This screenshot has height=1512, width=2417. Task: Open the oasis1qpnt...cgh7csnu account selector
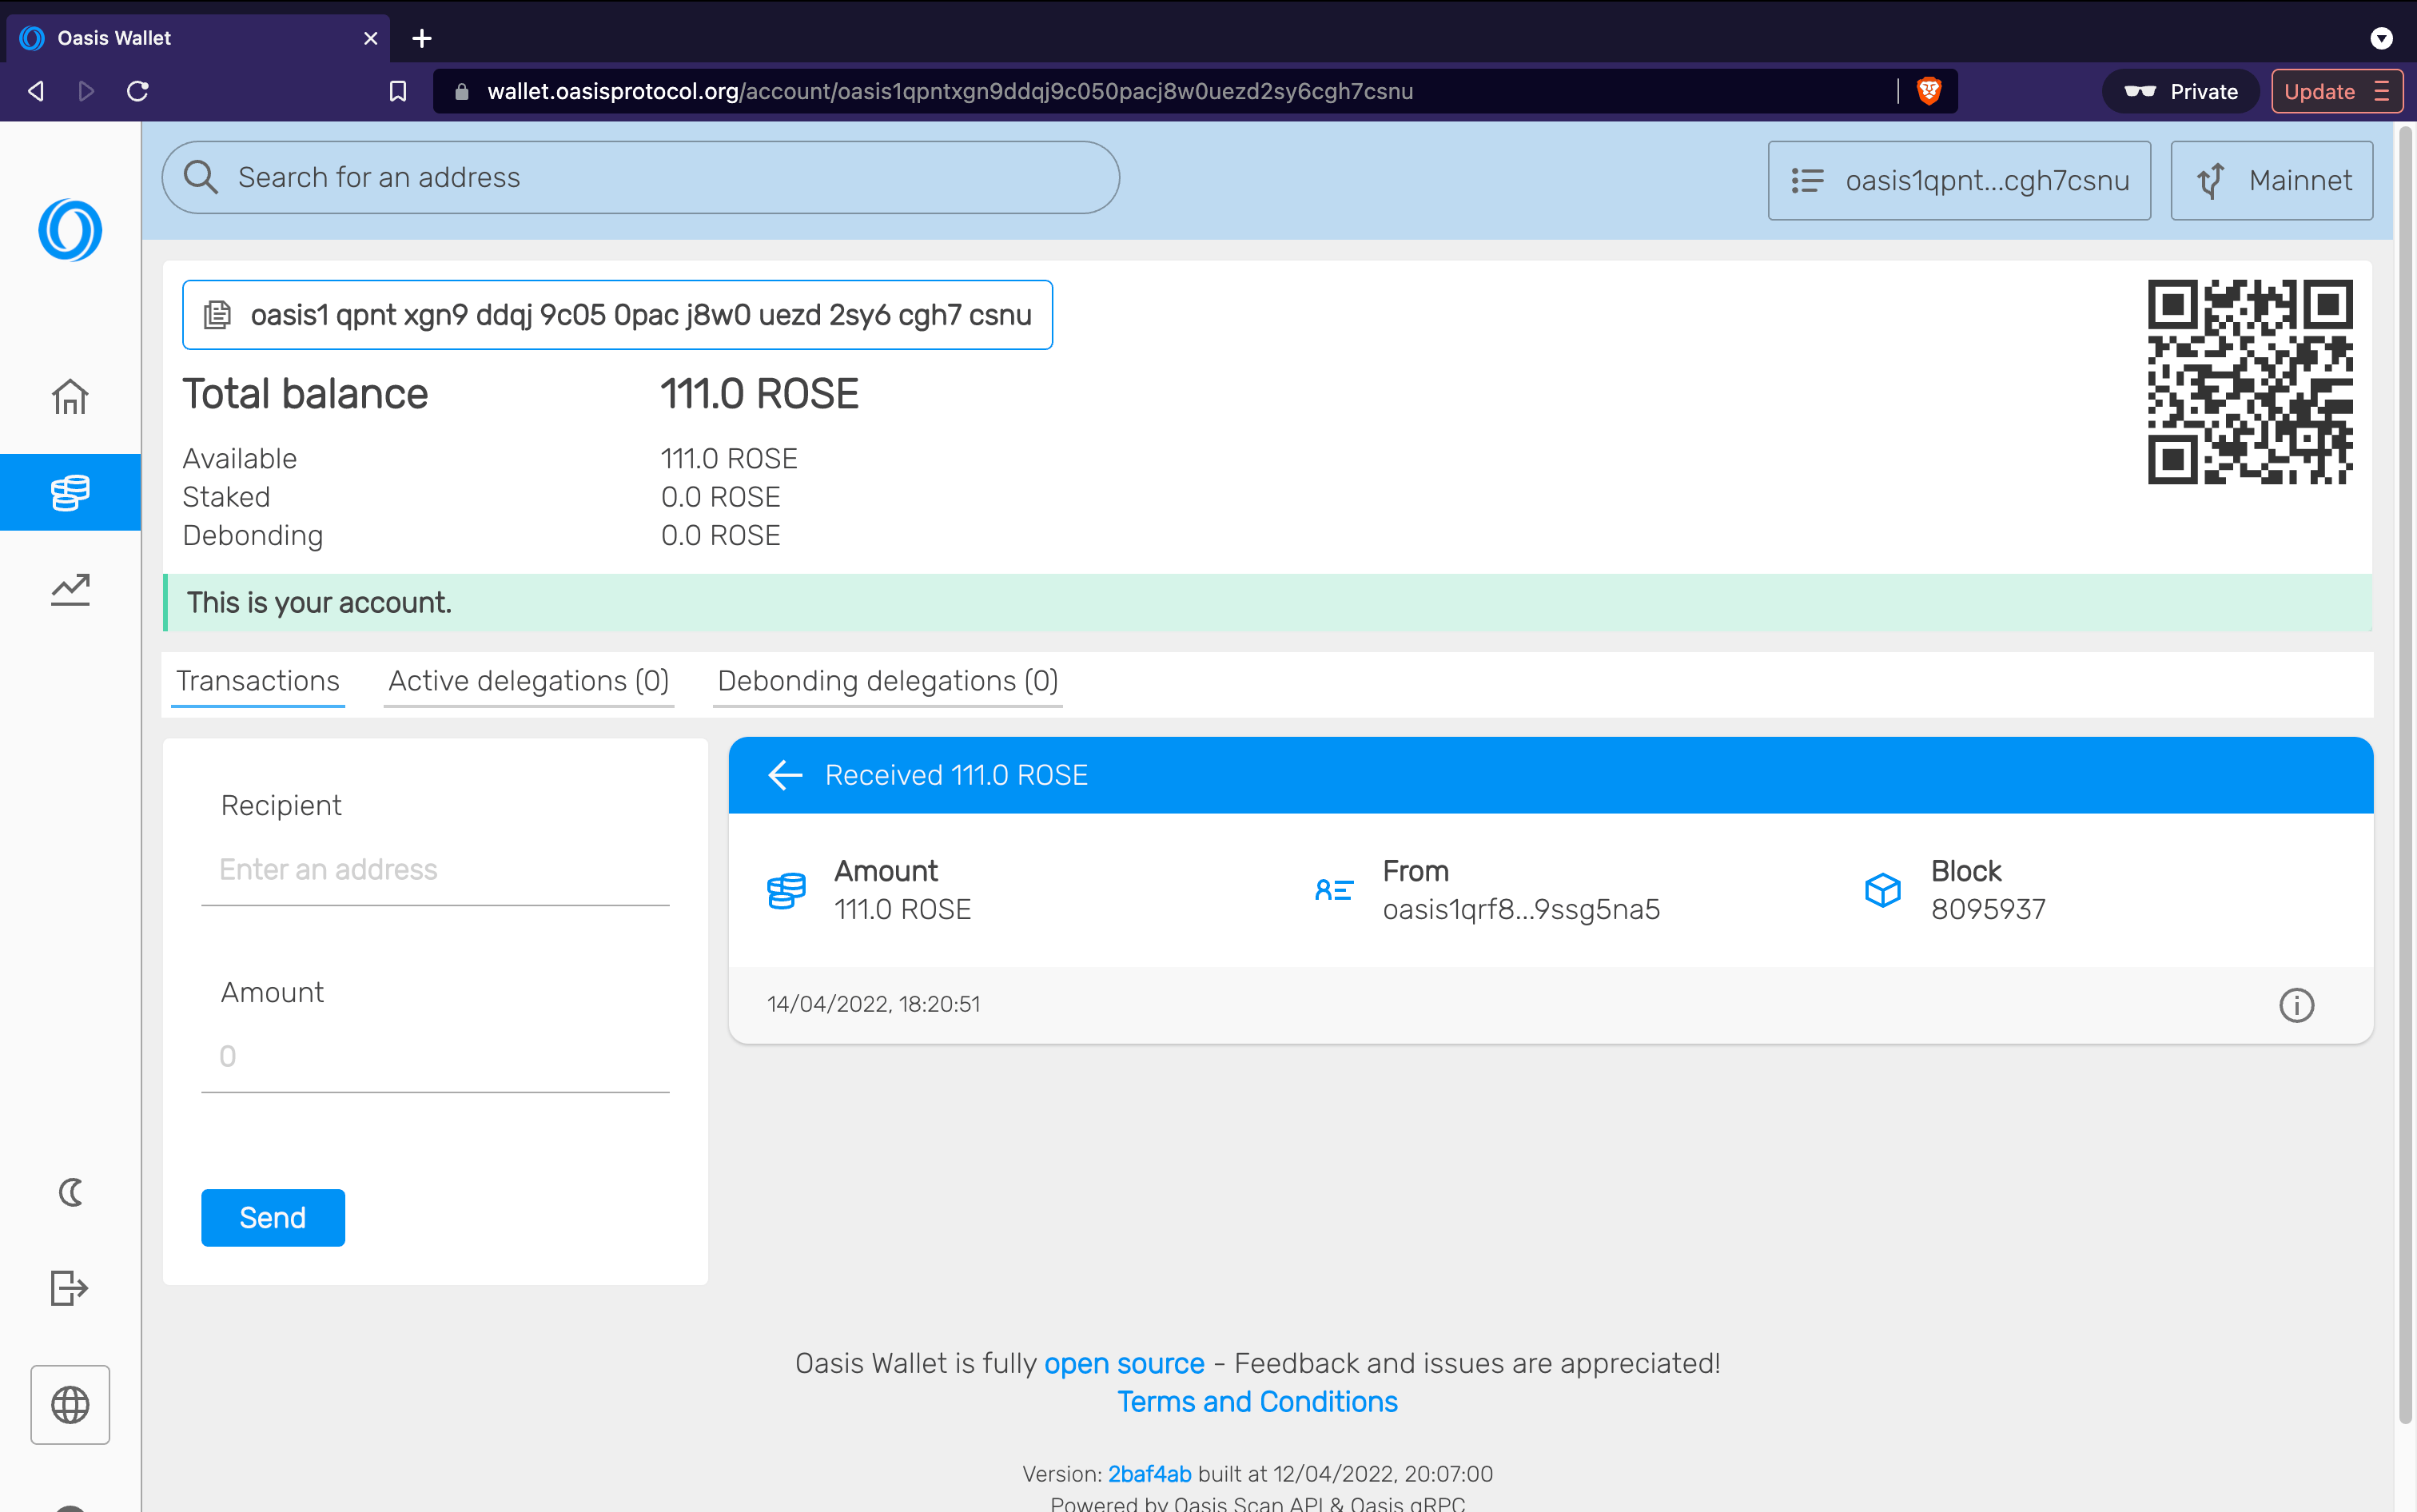pyautogui.click(x=1959, y=180)
